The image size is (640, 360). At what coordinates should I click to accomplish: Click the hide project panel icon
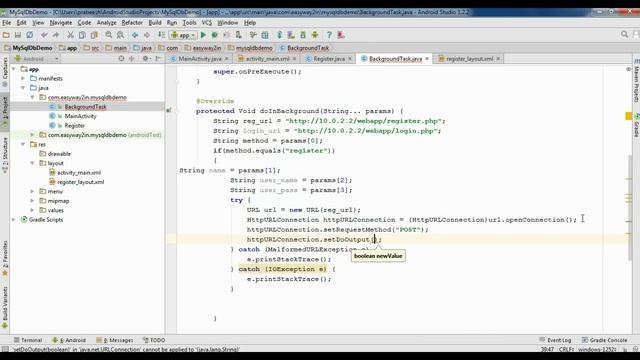pyautogui.click(x=158, y=59)
